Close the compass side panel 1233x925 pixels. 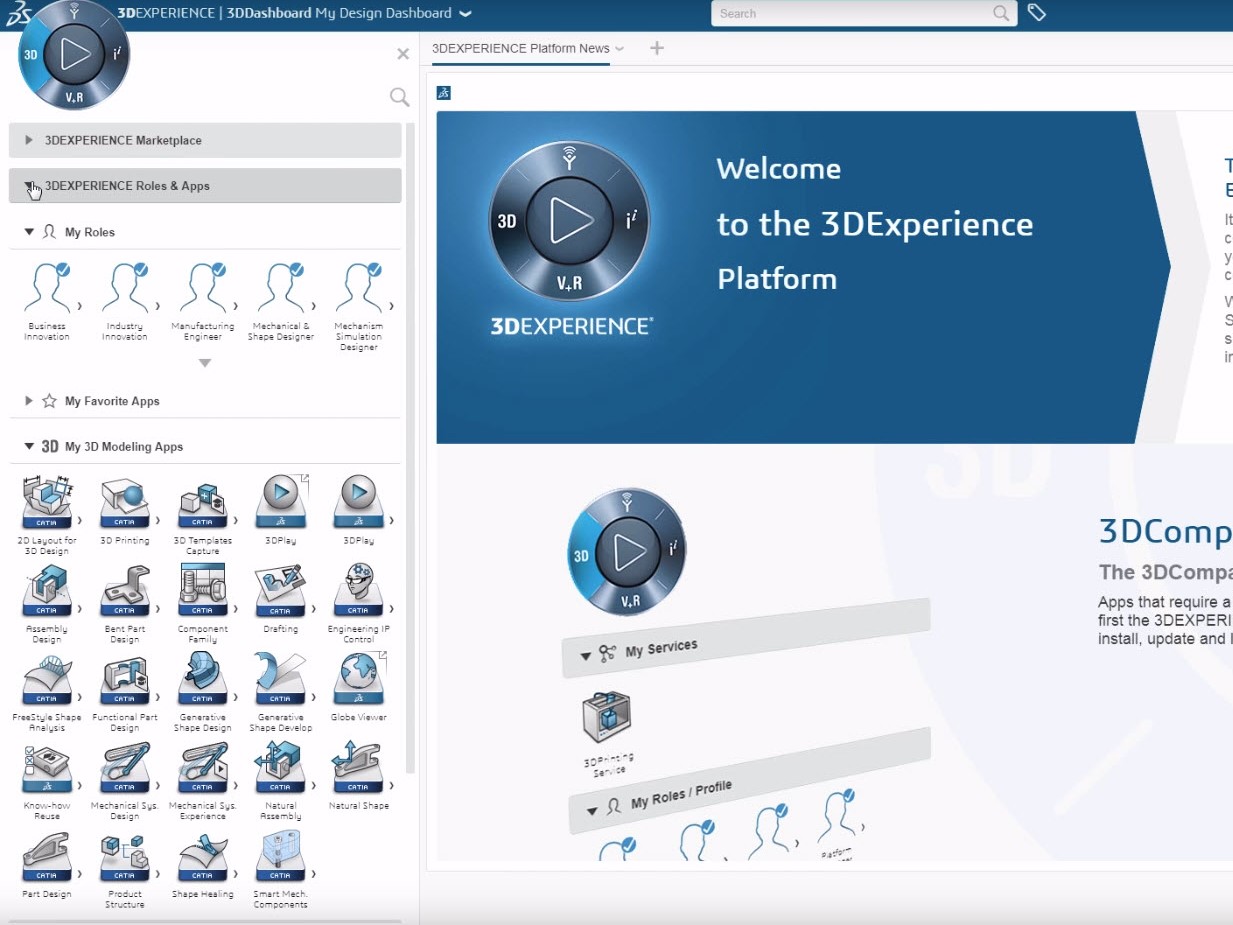(x=403, y=54)
